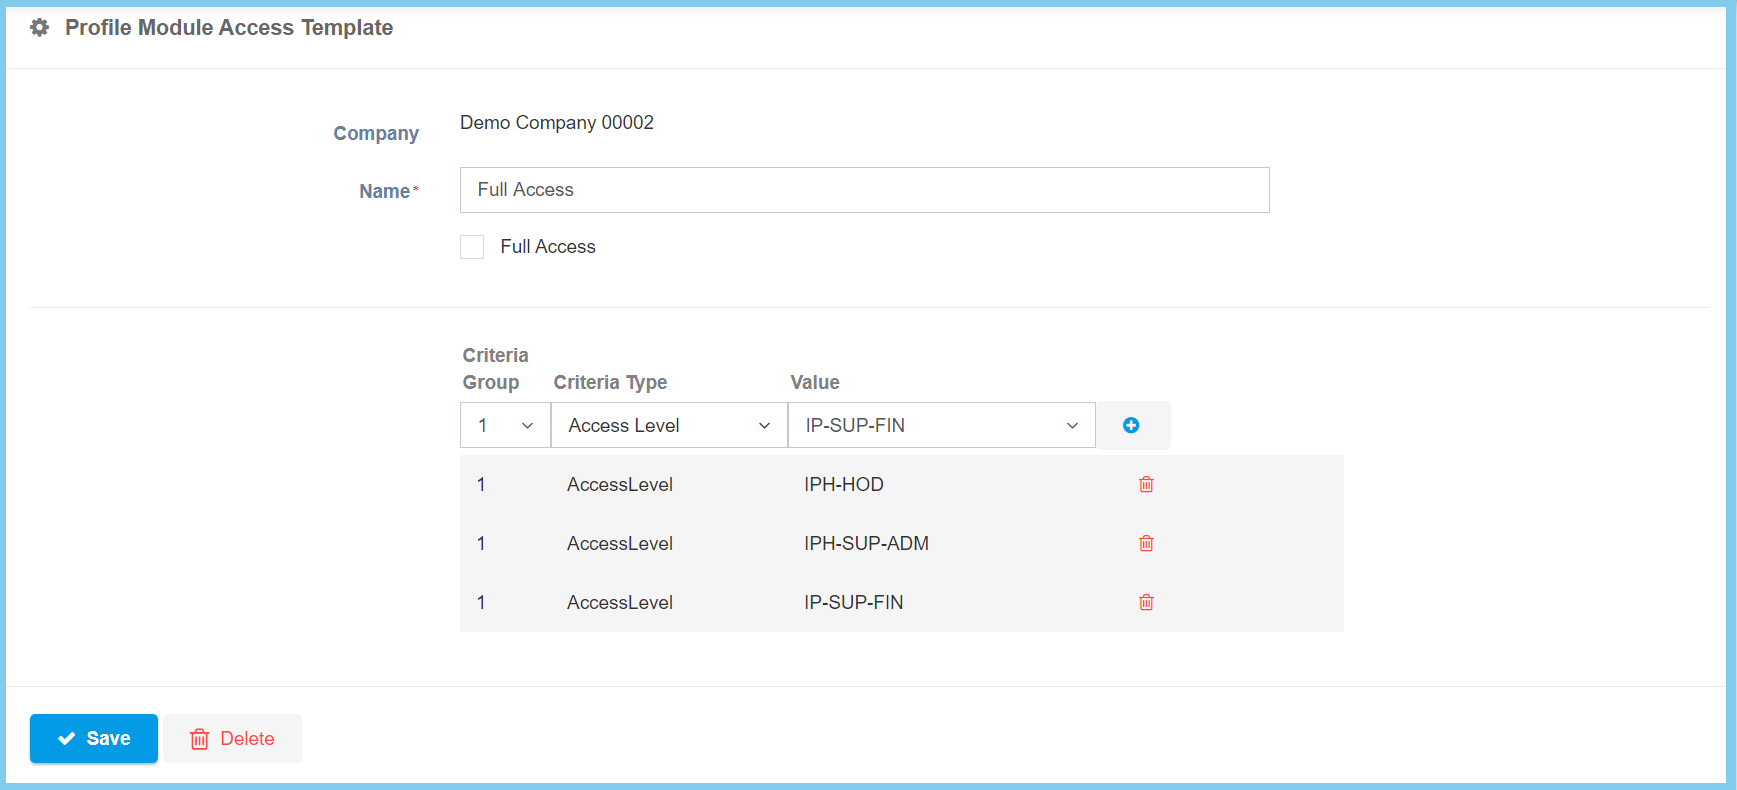Screen dimensions: 1737x790
Task: Click the IPH-HOD value in the criteria list
Action: coord(843,485)
